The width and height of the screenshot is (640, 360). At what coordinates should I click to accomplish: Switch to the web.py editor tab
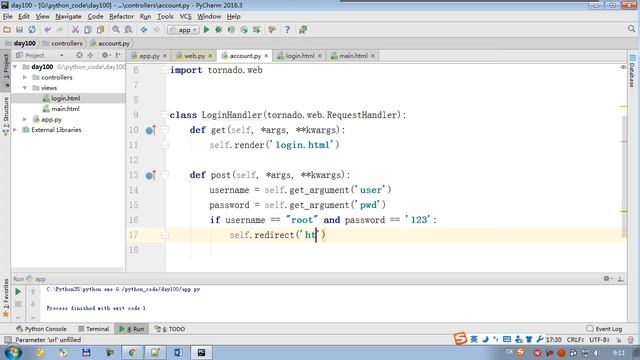click(194, 56)
